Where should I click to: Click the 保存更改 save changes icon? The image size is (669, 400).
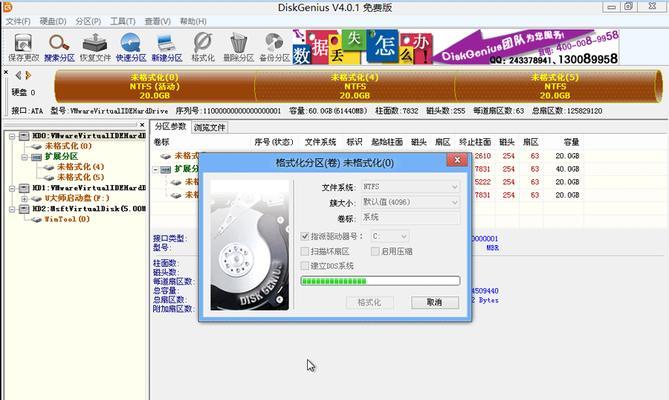[x=23, y=47]
